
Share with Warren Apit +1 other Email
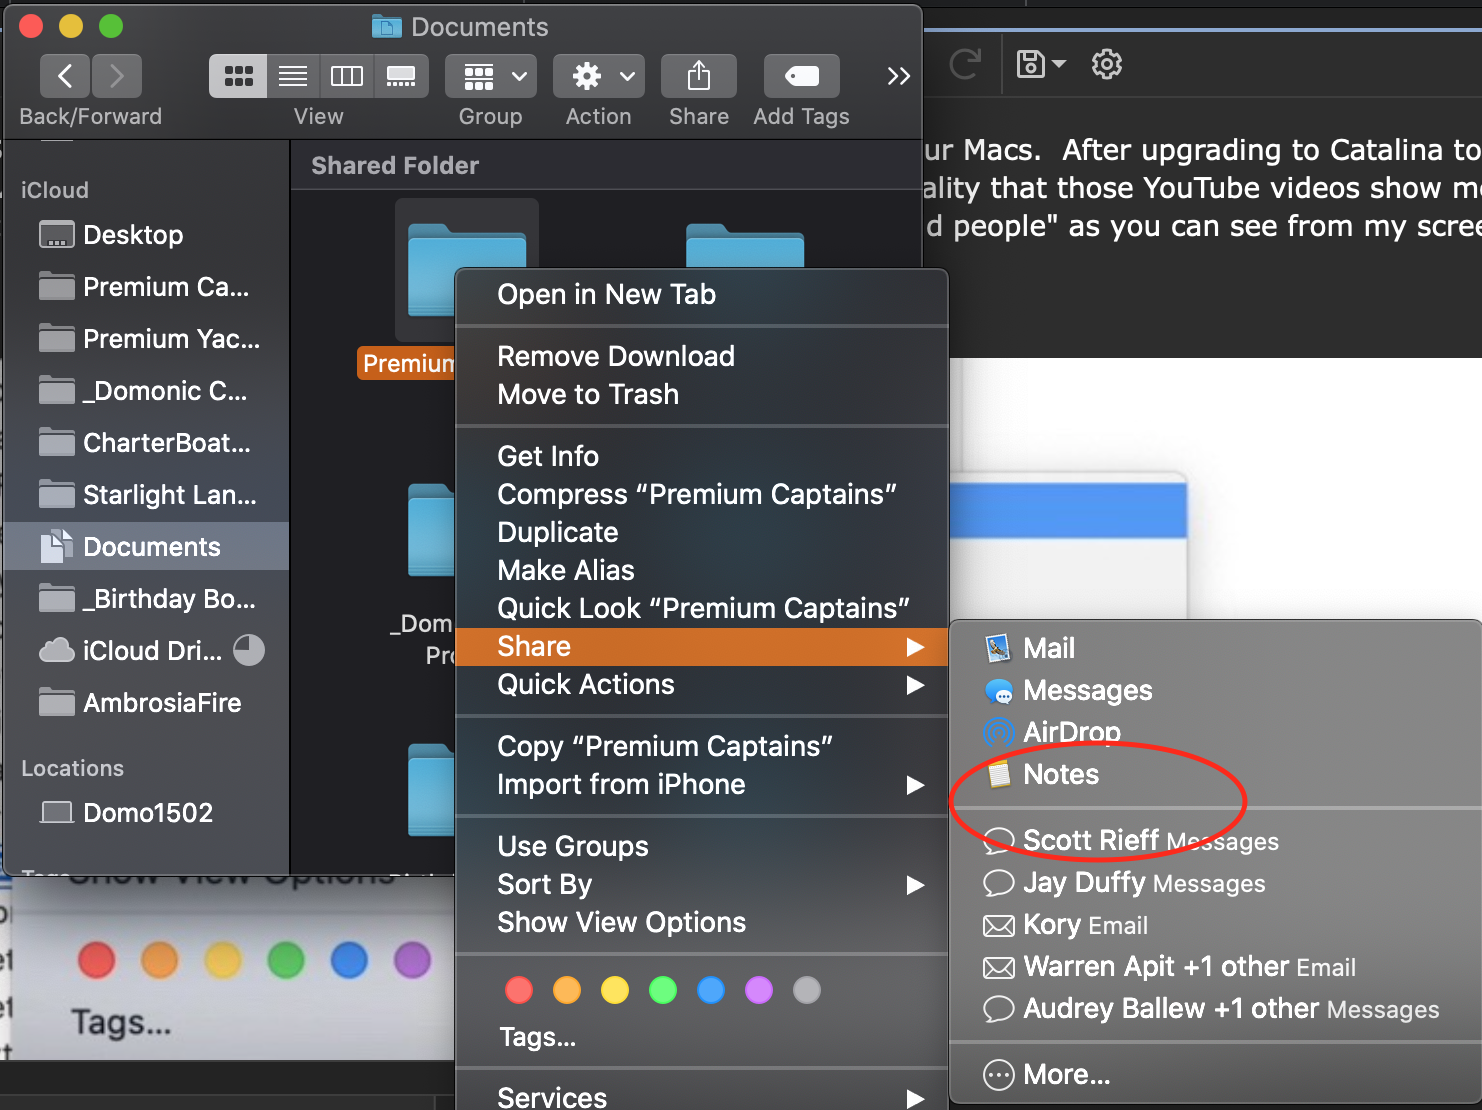coord(1215,967)
